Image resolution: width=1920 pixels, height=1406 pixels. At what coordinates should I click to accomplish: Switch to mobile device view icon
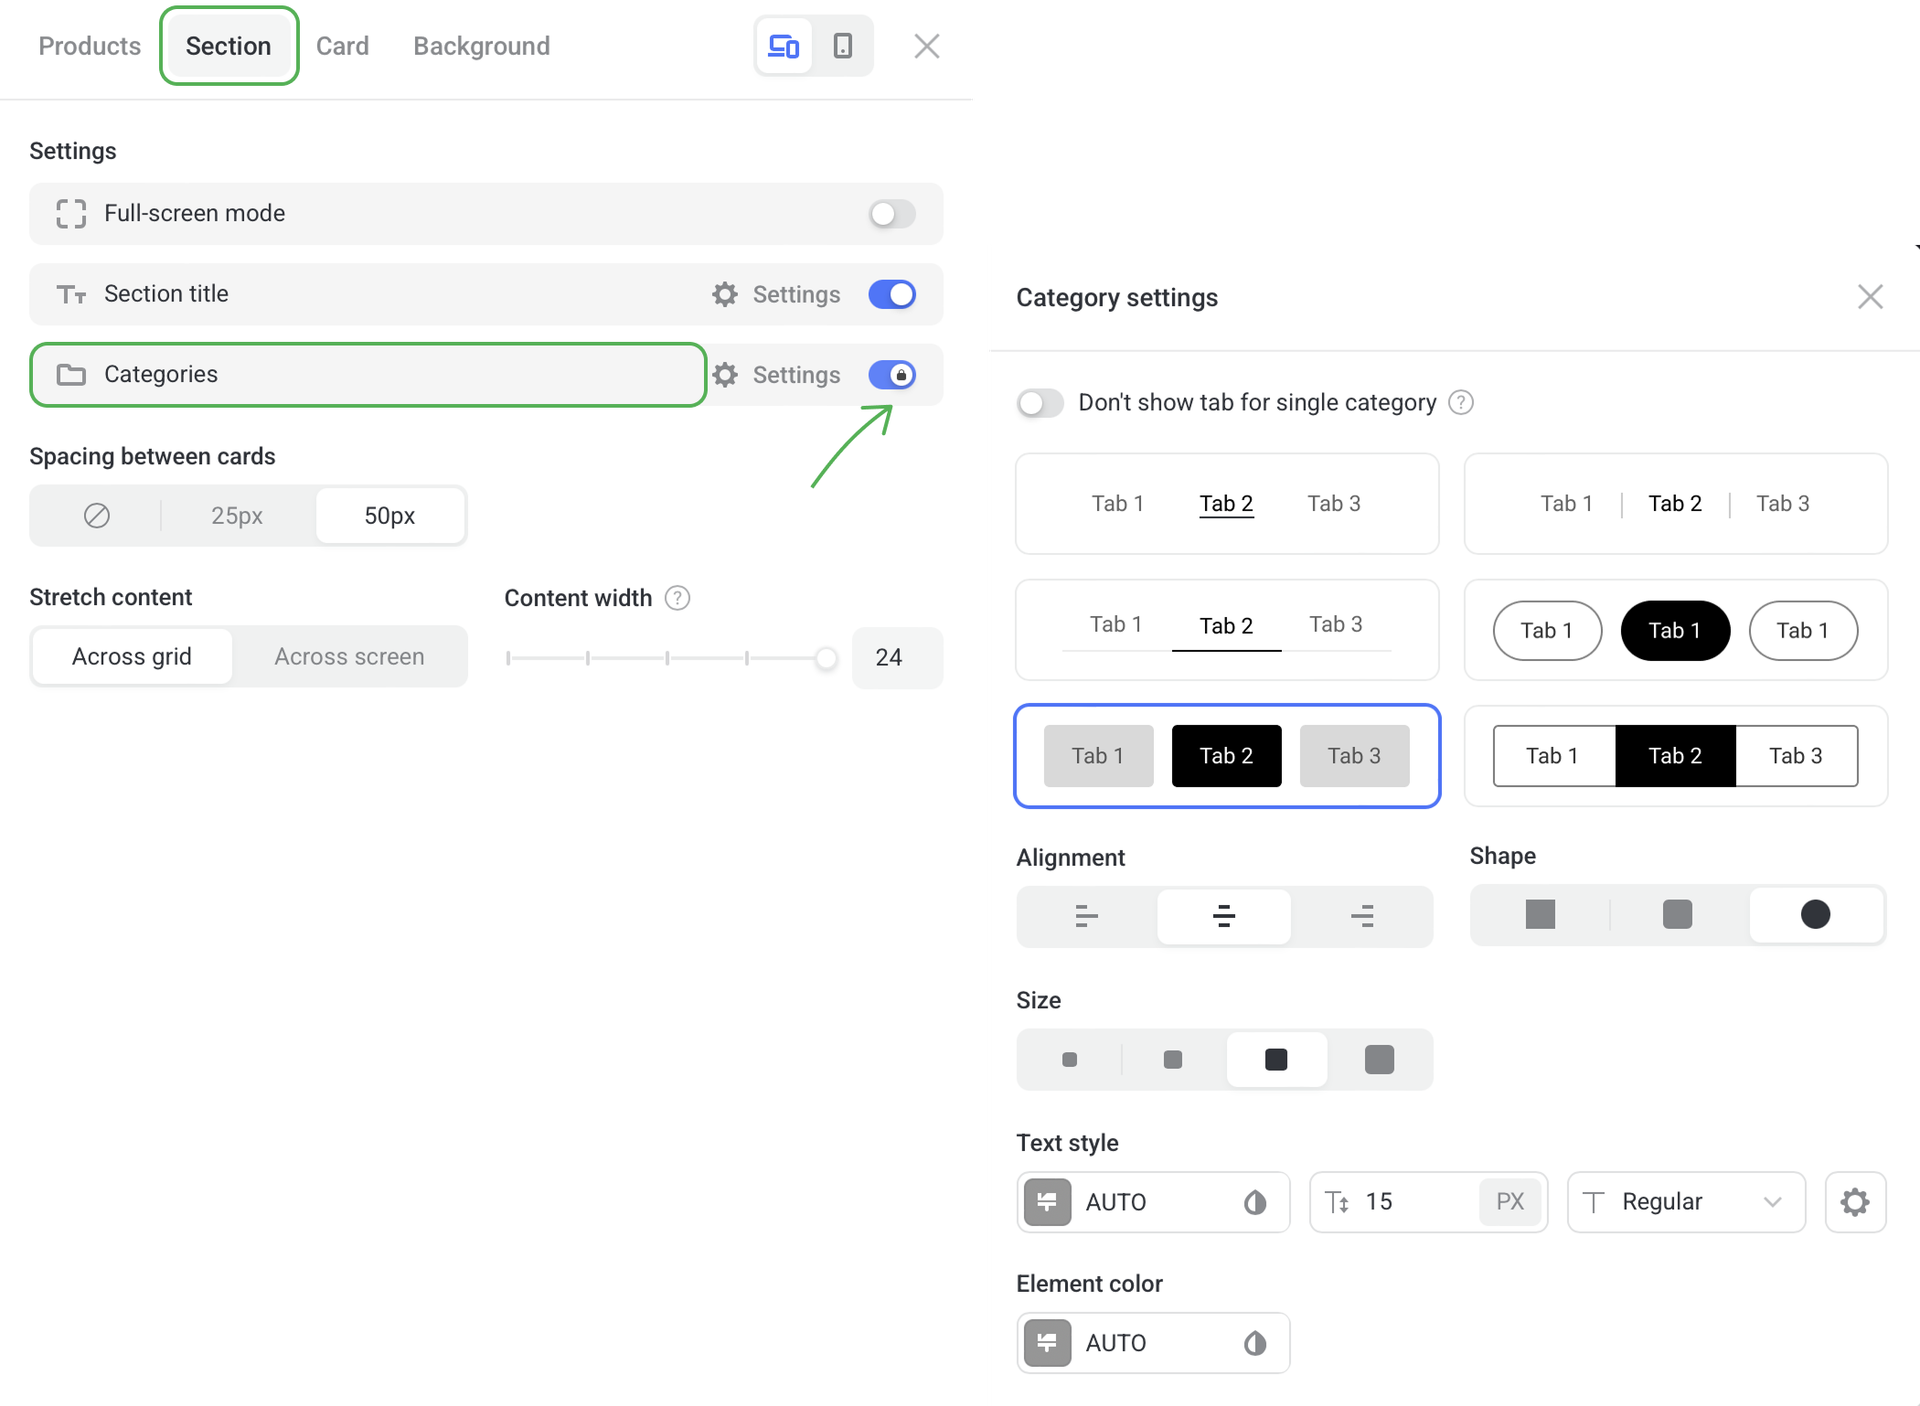click(x=843, y=46)
